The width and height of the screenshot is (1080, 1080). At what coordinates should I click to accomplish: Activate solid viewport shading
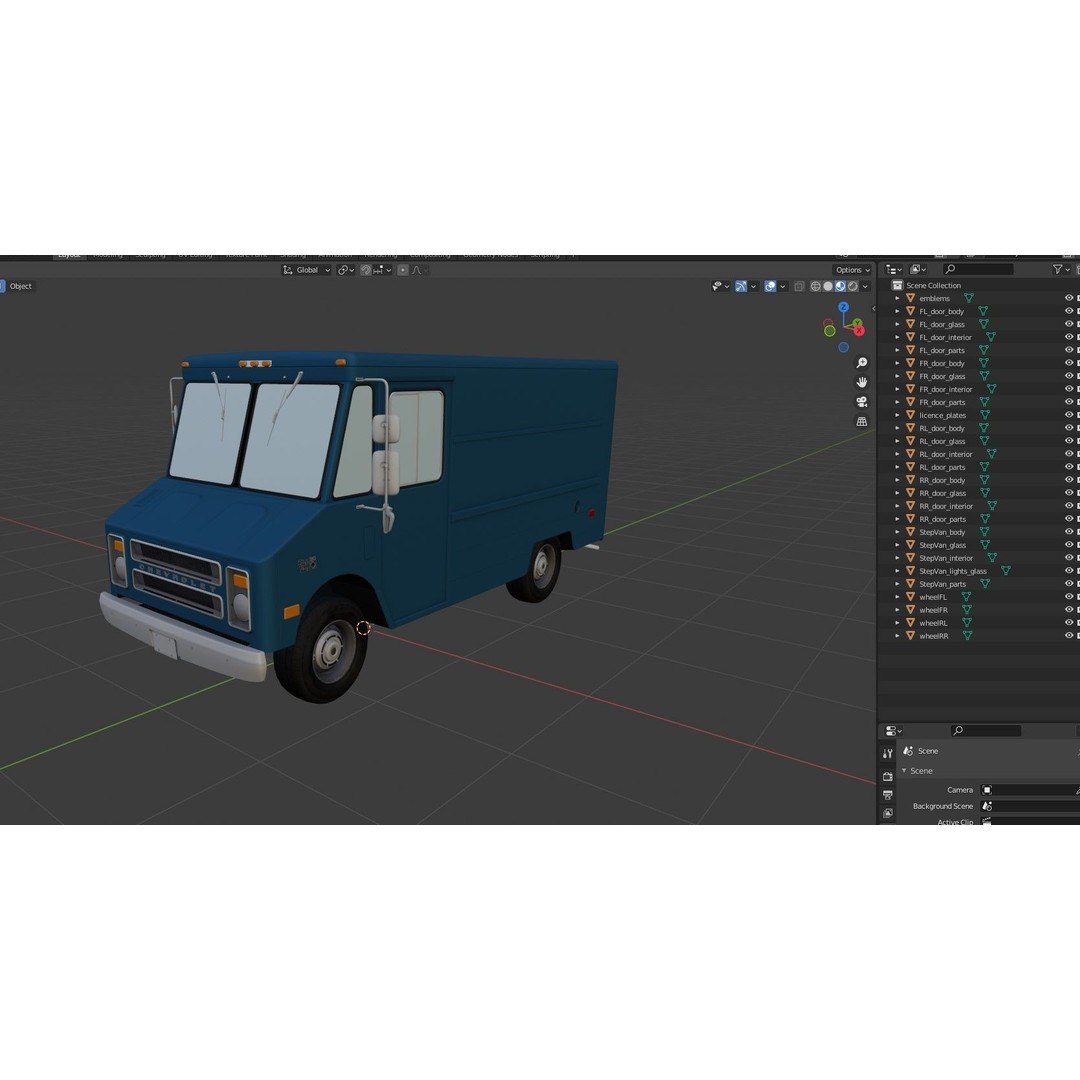[x=827, y=286]
